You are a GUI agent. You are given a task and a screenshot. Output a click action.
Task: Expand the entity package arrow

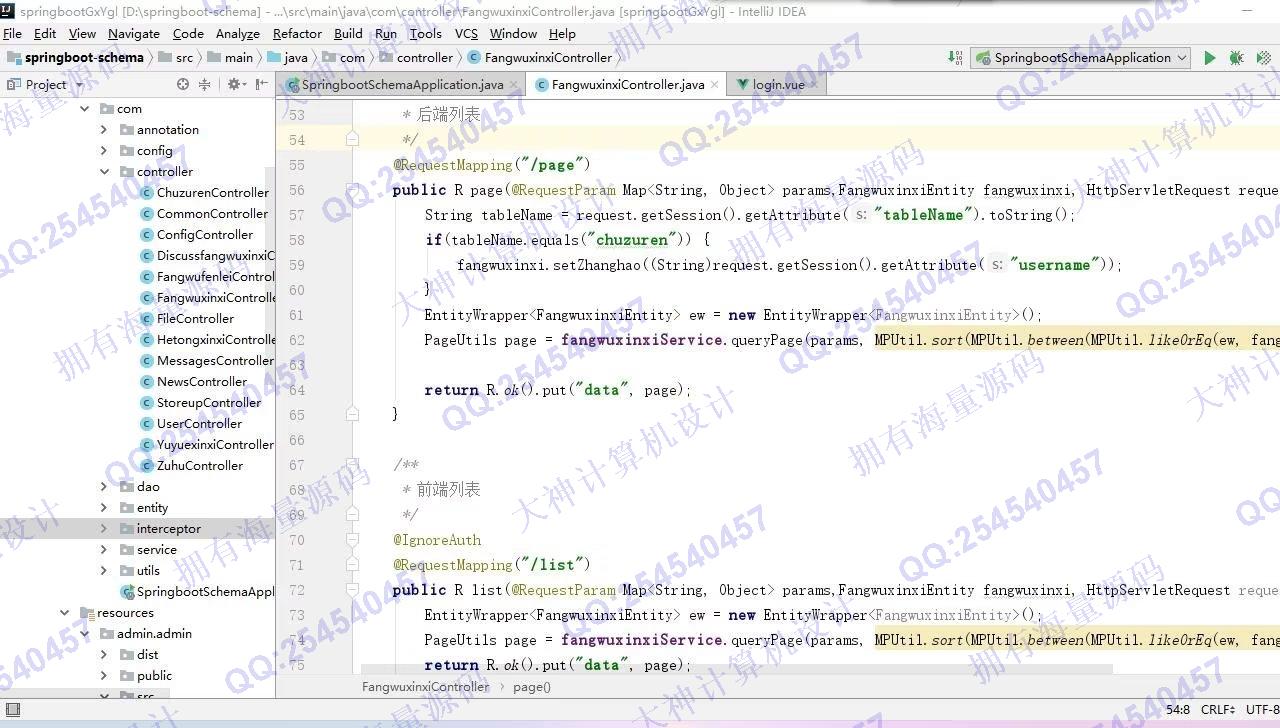[104, 508]
